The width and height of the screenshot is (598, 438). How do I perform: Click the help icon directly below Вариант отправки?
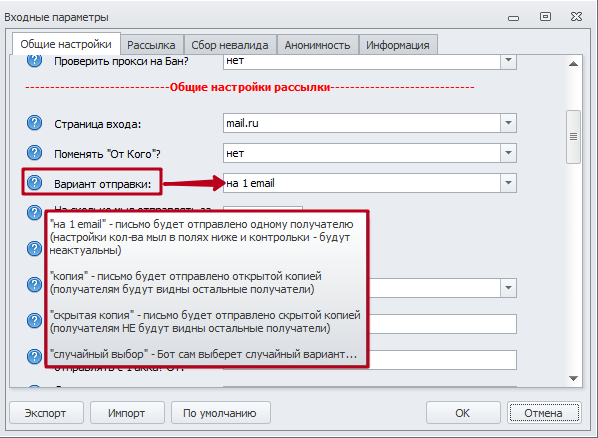(34, 212)
